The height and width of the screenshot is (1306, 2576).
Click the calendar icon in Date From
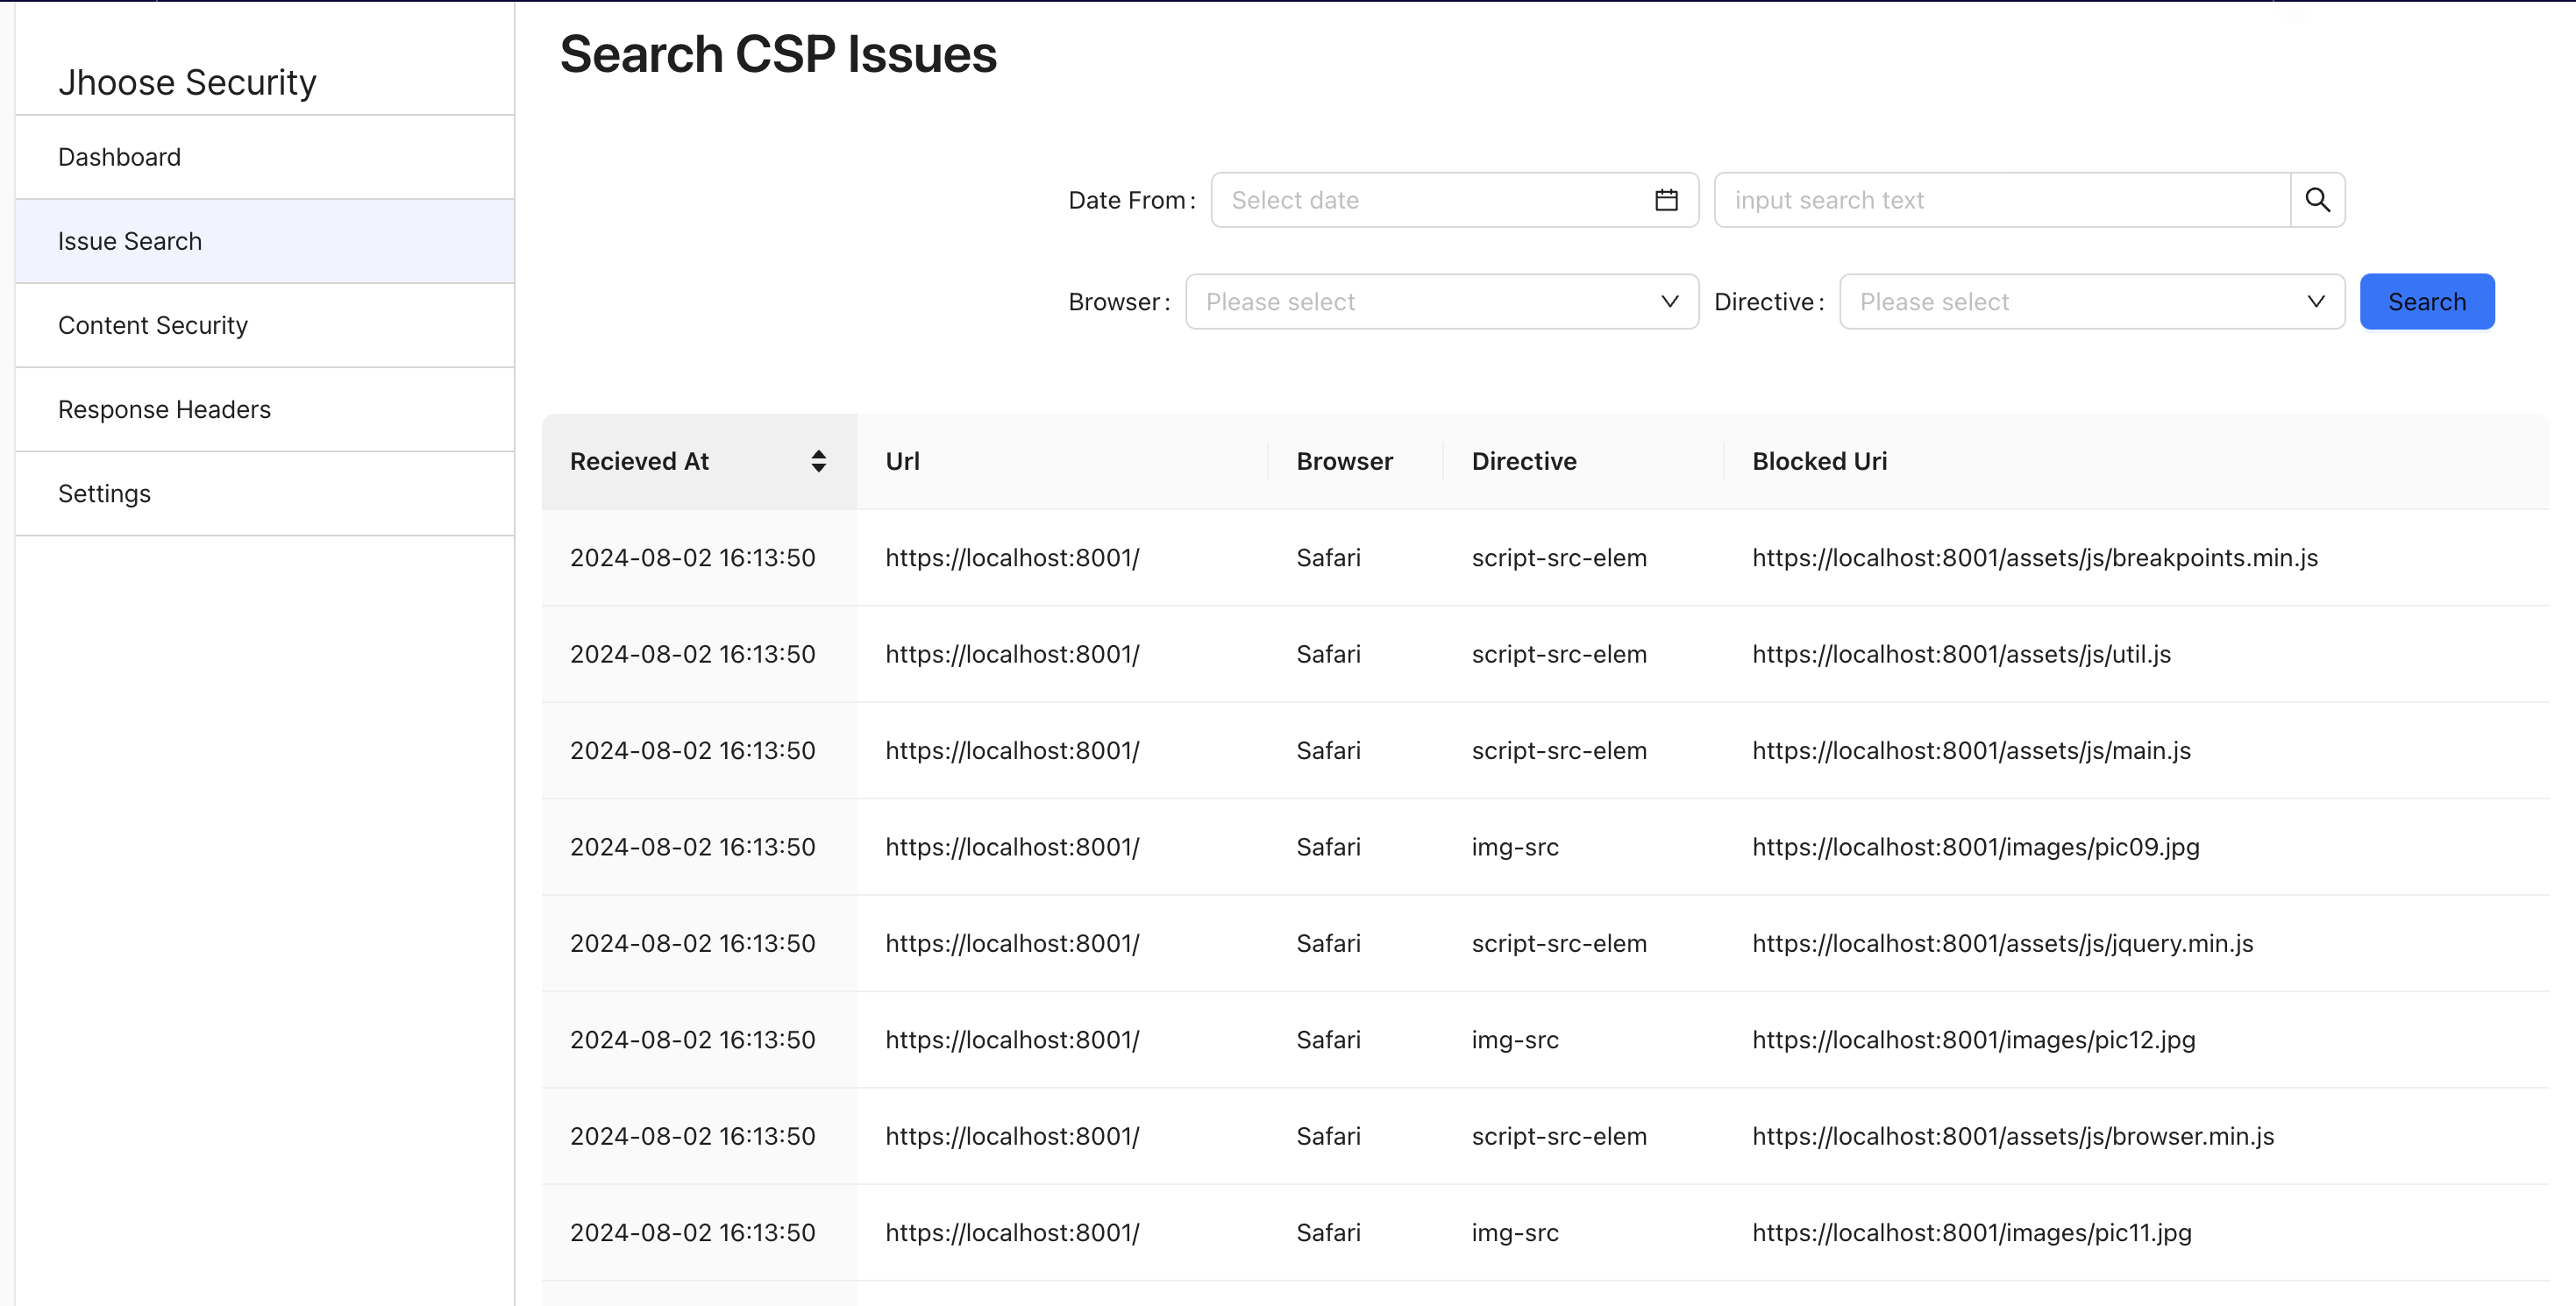click(1665, 200)
